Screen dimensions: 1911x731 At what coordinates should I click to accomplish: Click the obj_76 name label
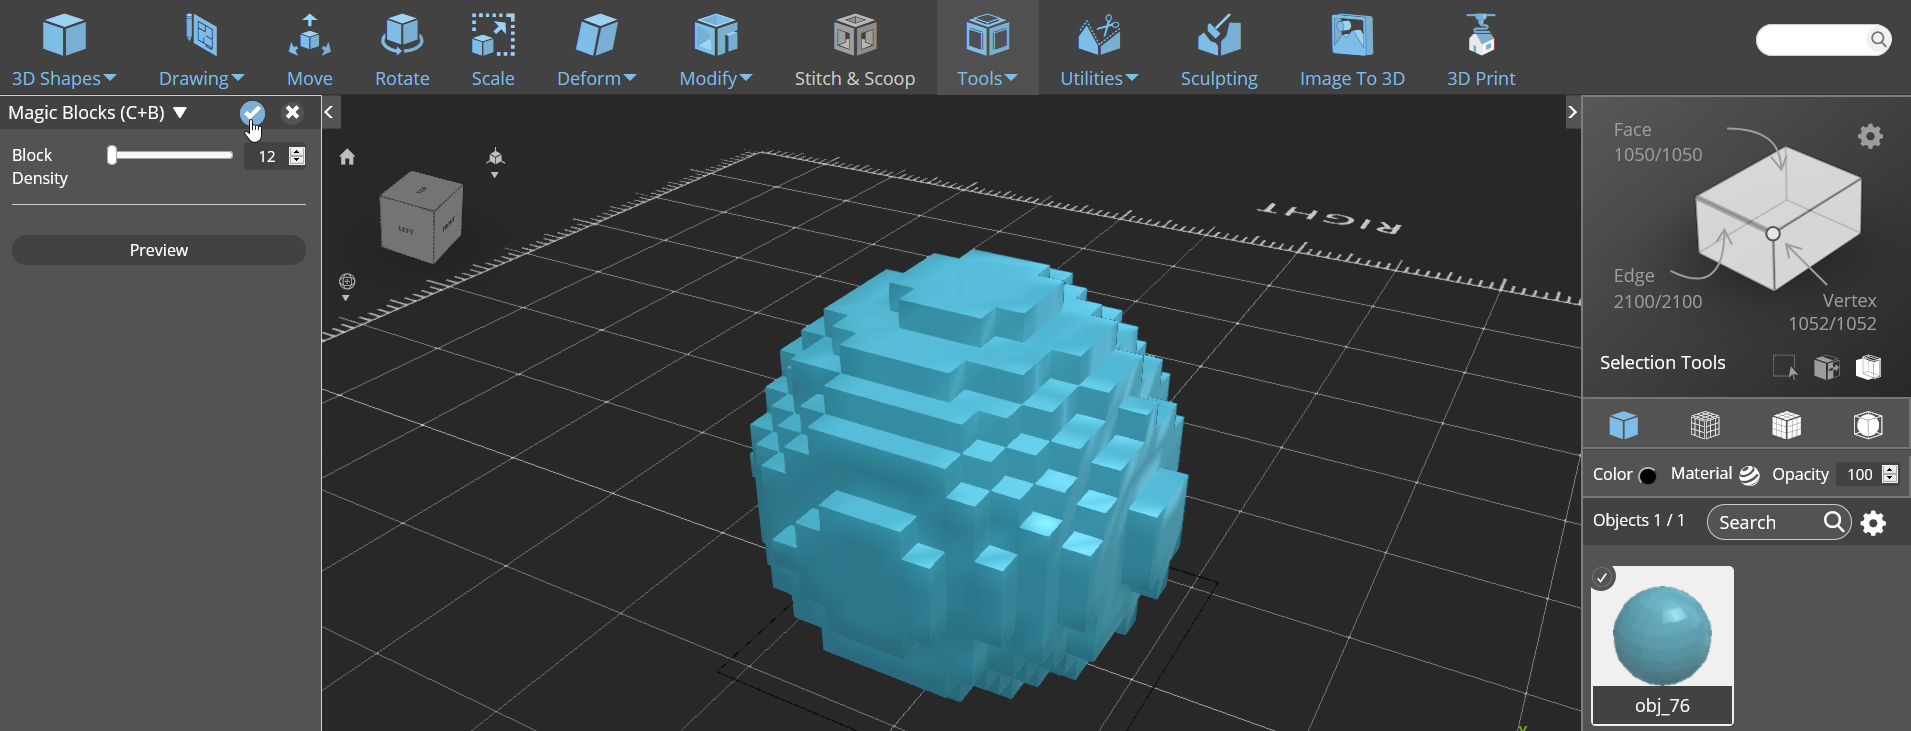point(1662,705)
